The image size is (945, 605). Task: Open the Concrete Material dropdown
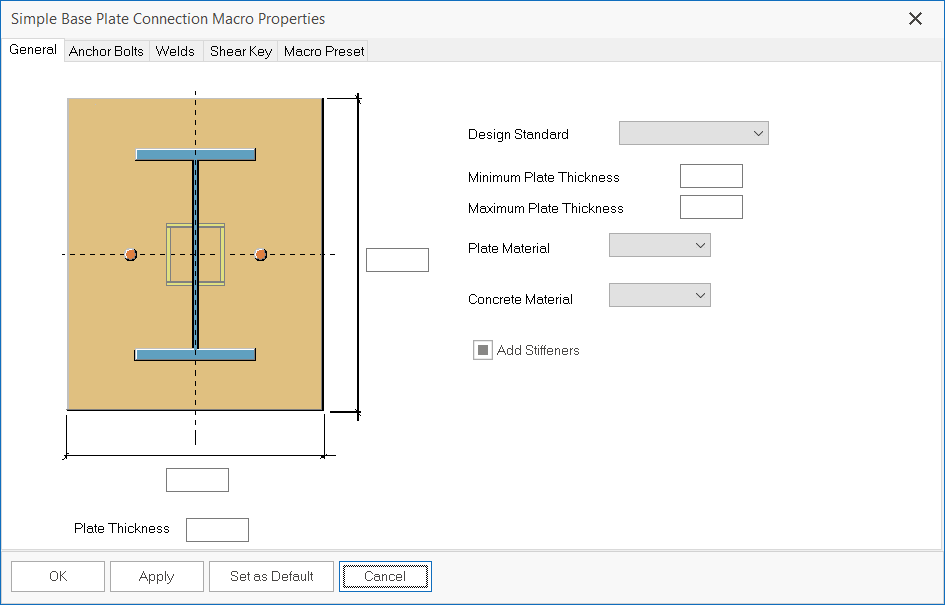pyautogui.click(x=660, y=295)
